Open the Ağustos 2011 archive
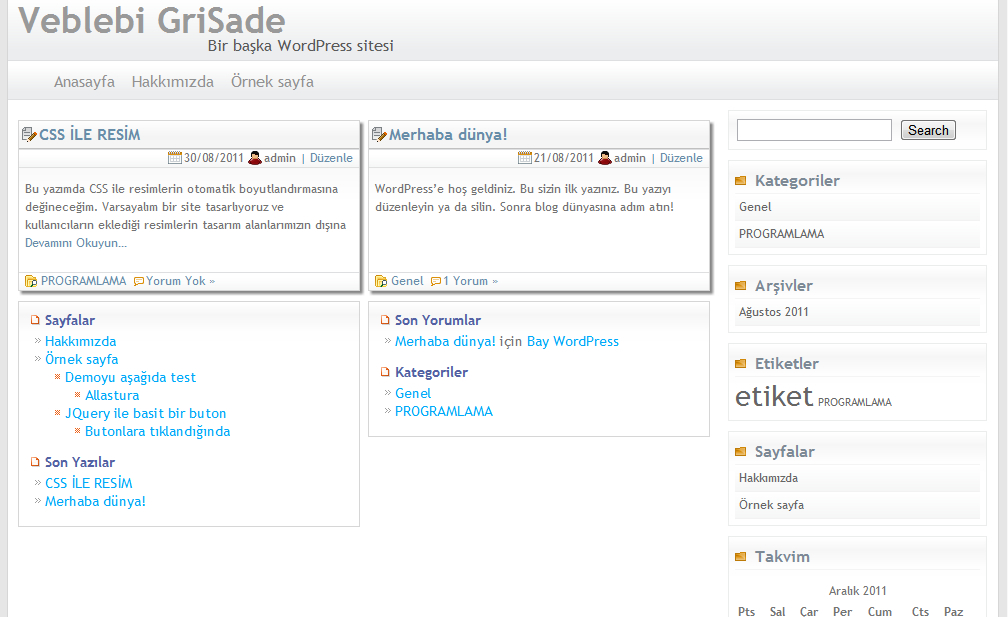The height and width of the screenshot is (617, 1008). point(773,312)
